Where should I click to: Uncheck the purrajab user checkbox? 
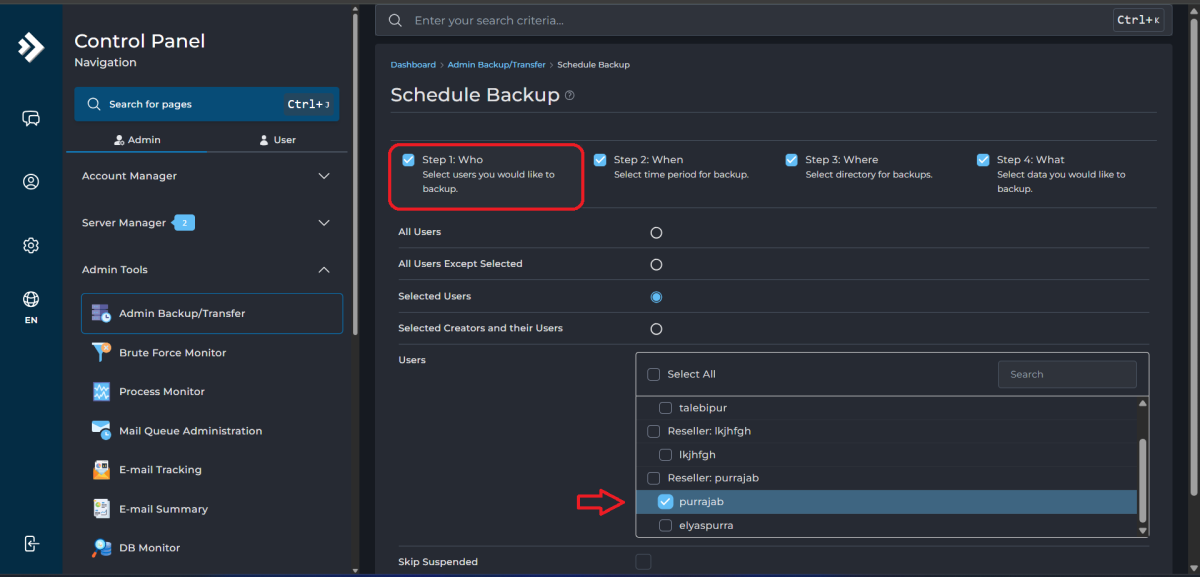pos(666,502)
